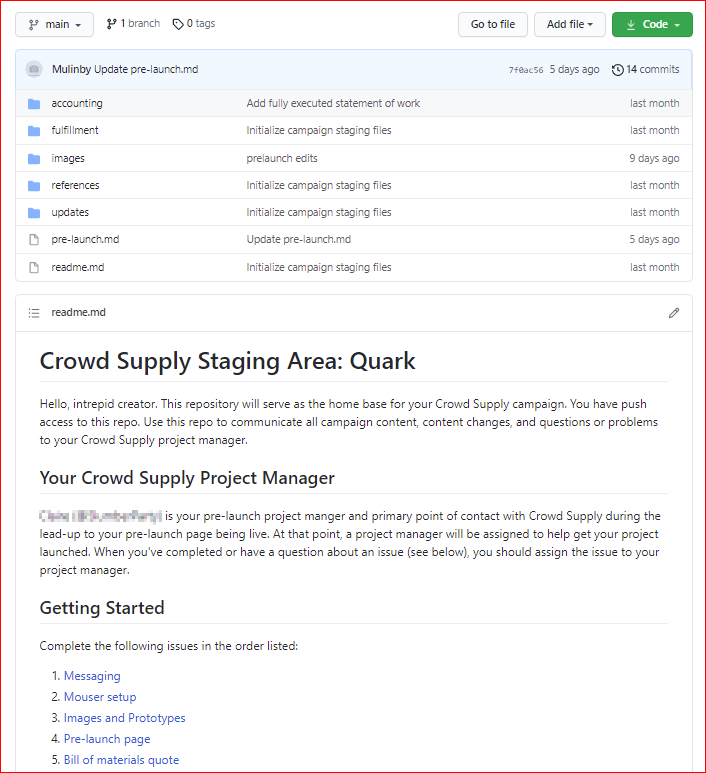Click the Your Crowd Supply Project Manager heading
This screenshot has height=773, width=706.
(x=187, y=478)
